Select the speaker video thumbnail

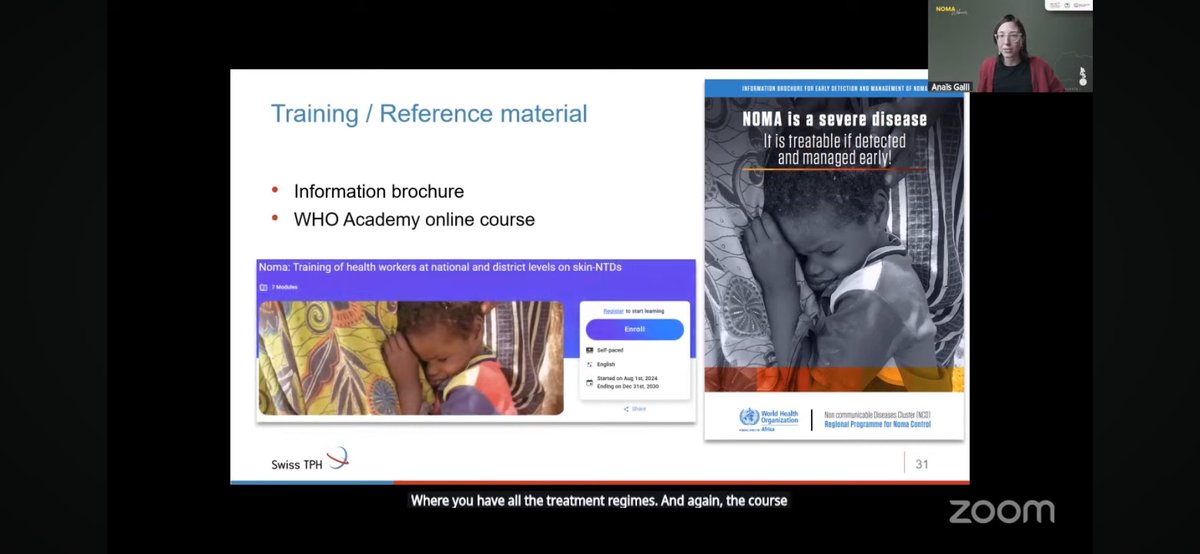tap(1010, 46)
